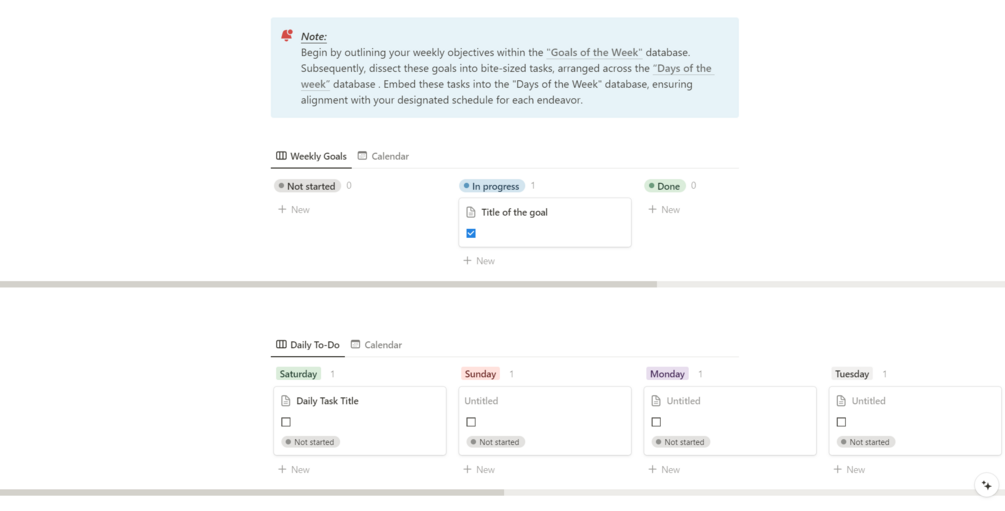The height and width of the screenshot is (511, 1005).
Task: Uncheck the Title of the goal checkbox
Action: [471, 233]
